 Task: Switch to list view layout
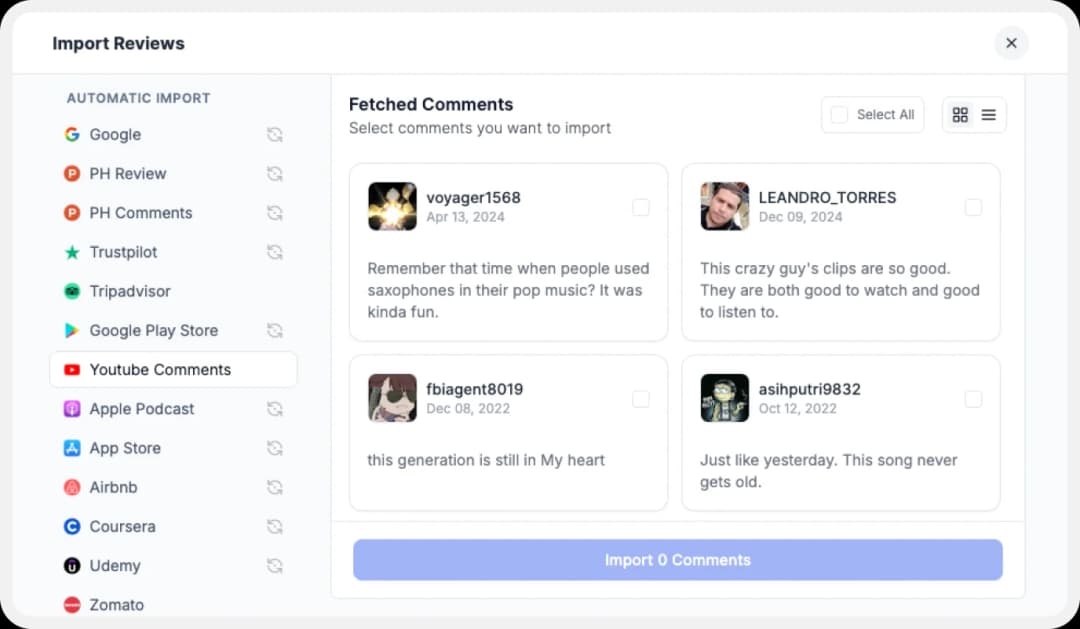tap(989, 114)
